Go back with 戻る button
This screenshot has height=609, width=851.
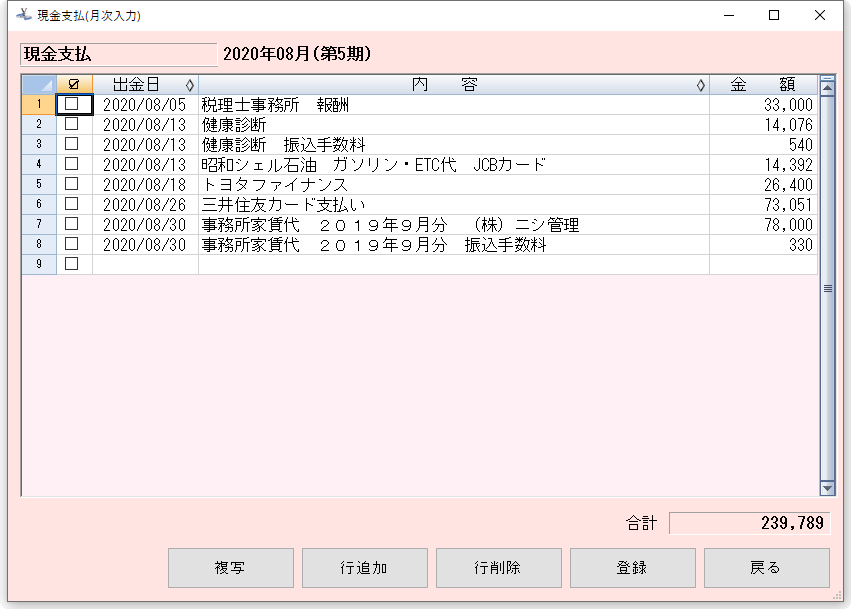767,568
